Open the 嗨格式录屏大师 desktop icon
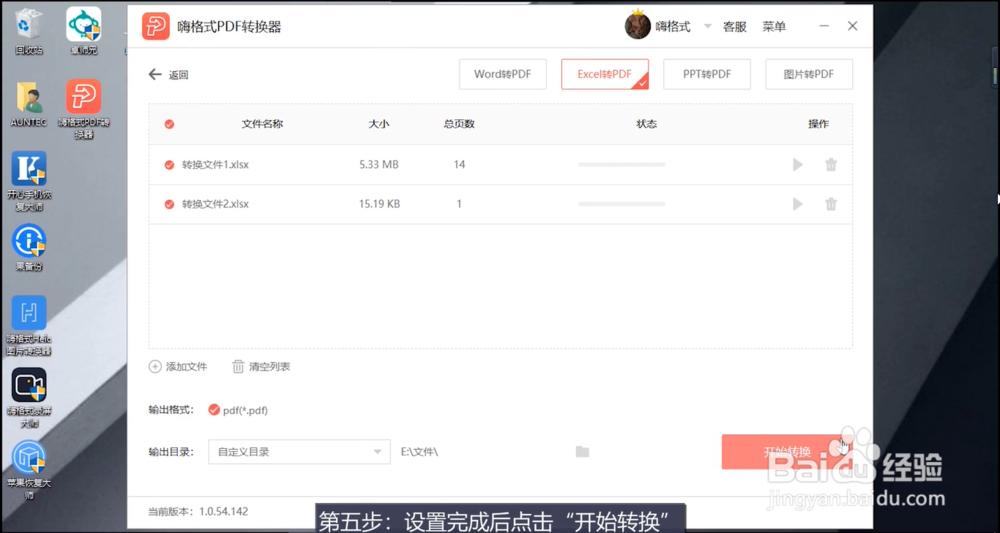The width and height of the screenshot is (1000, 533). pos(29,398)
